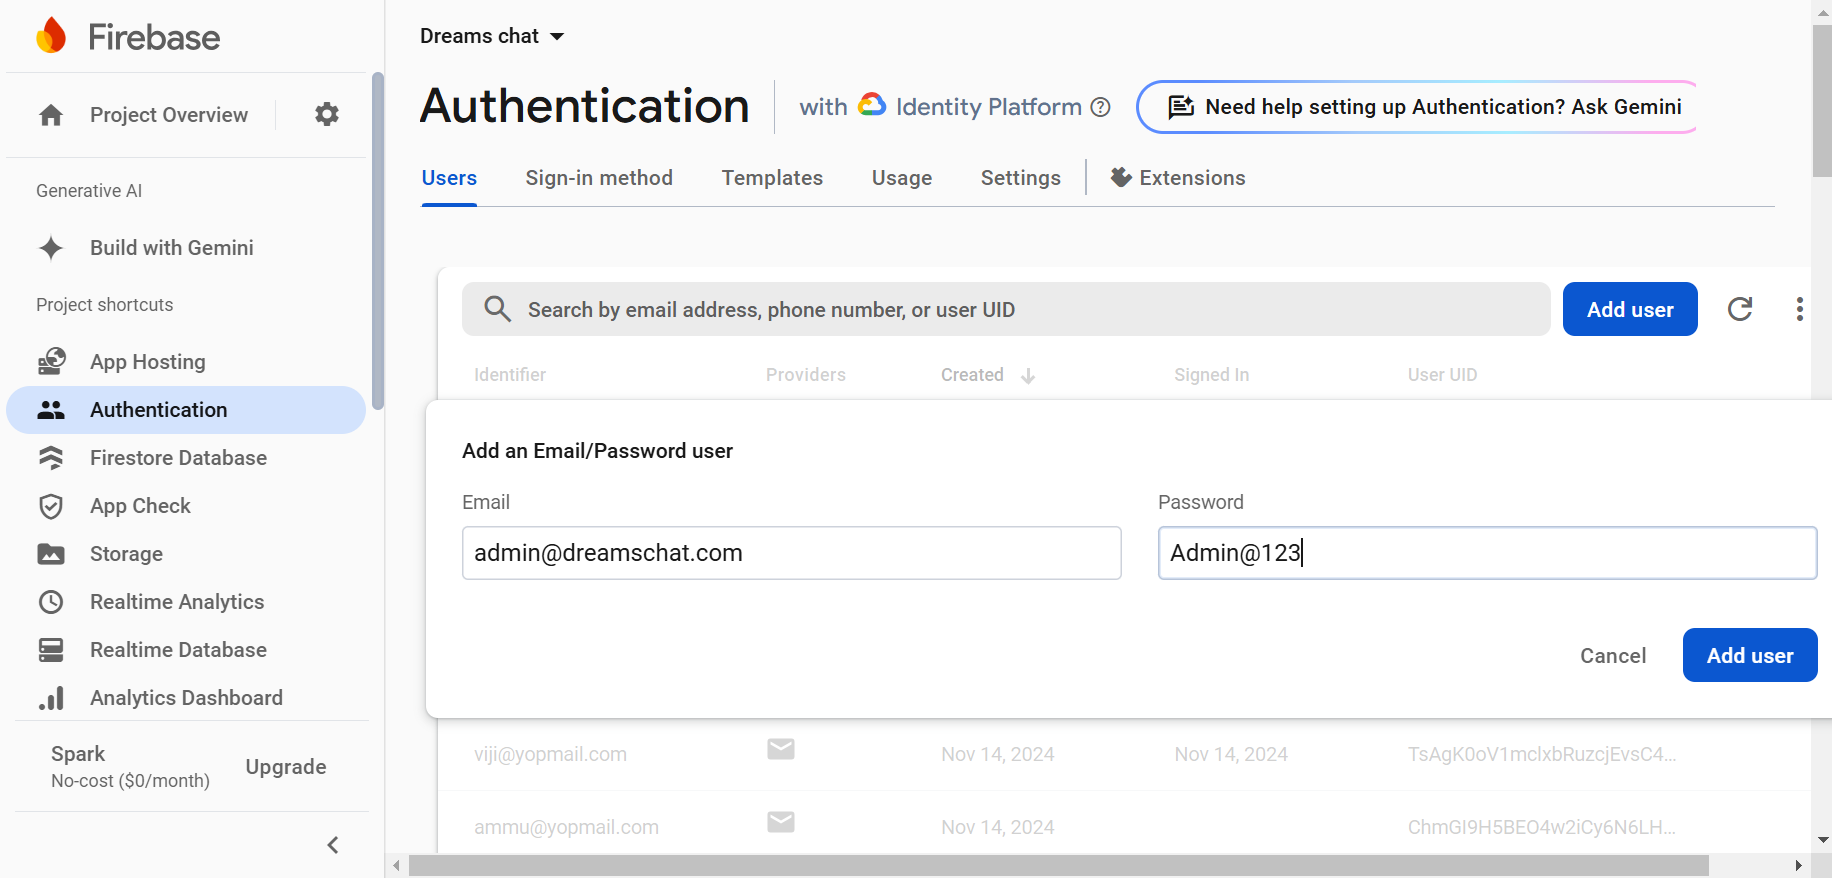Switch to the Sign-in method tab
The width and height of the screenshot is (1832, 878).
tap(599, 178)
